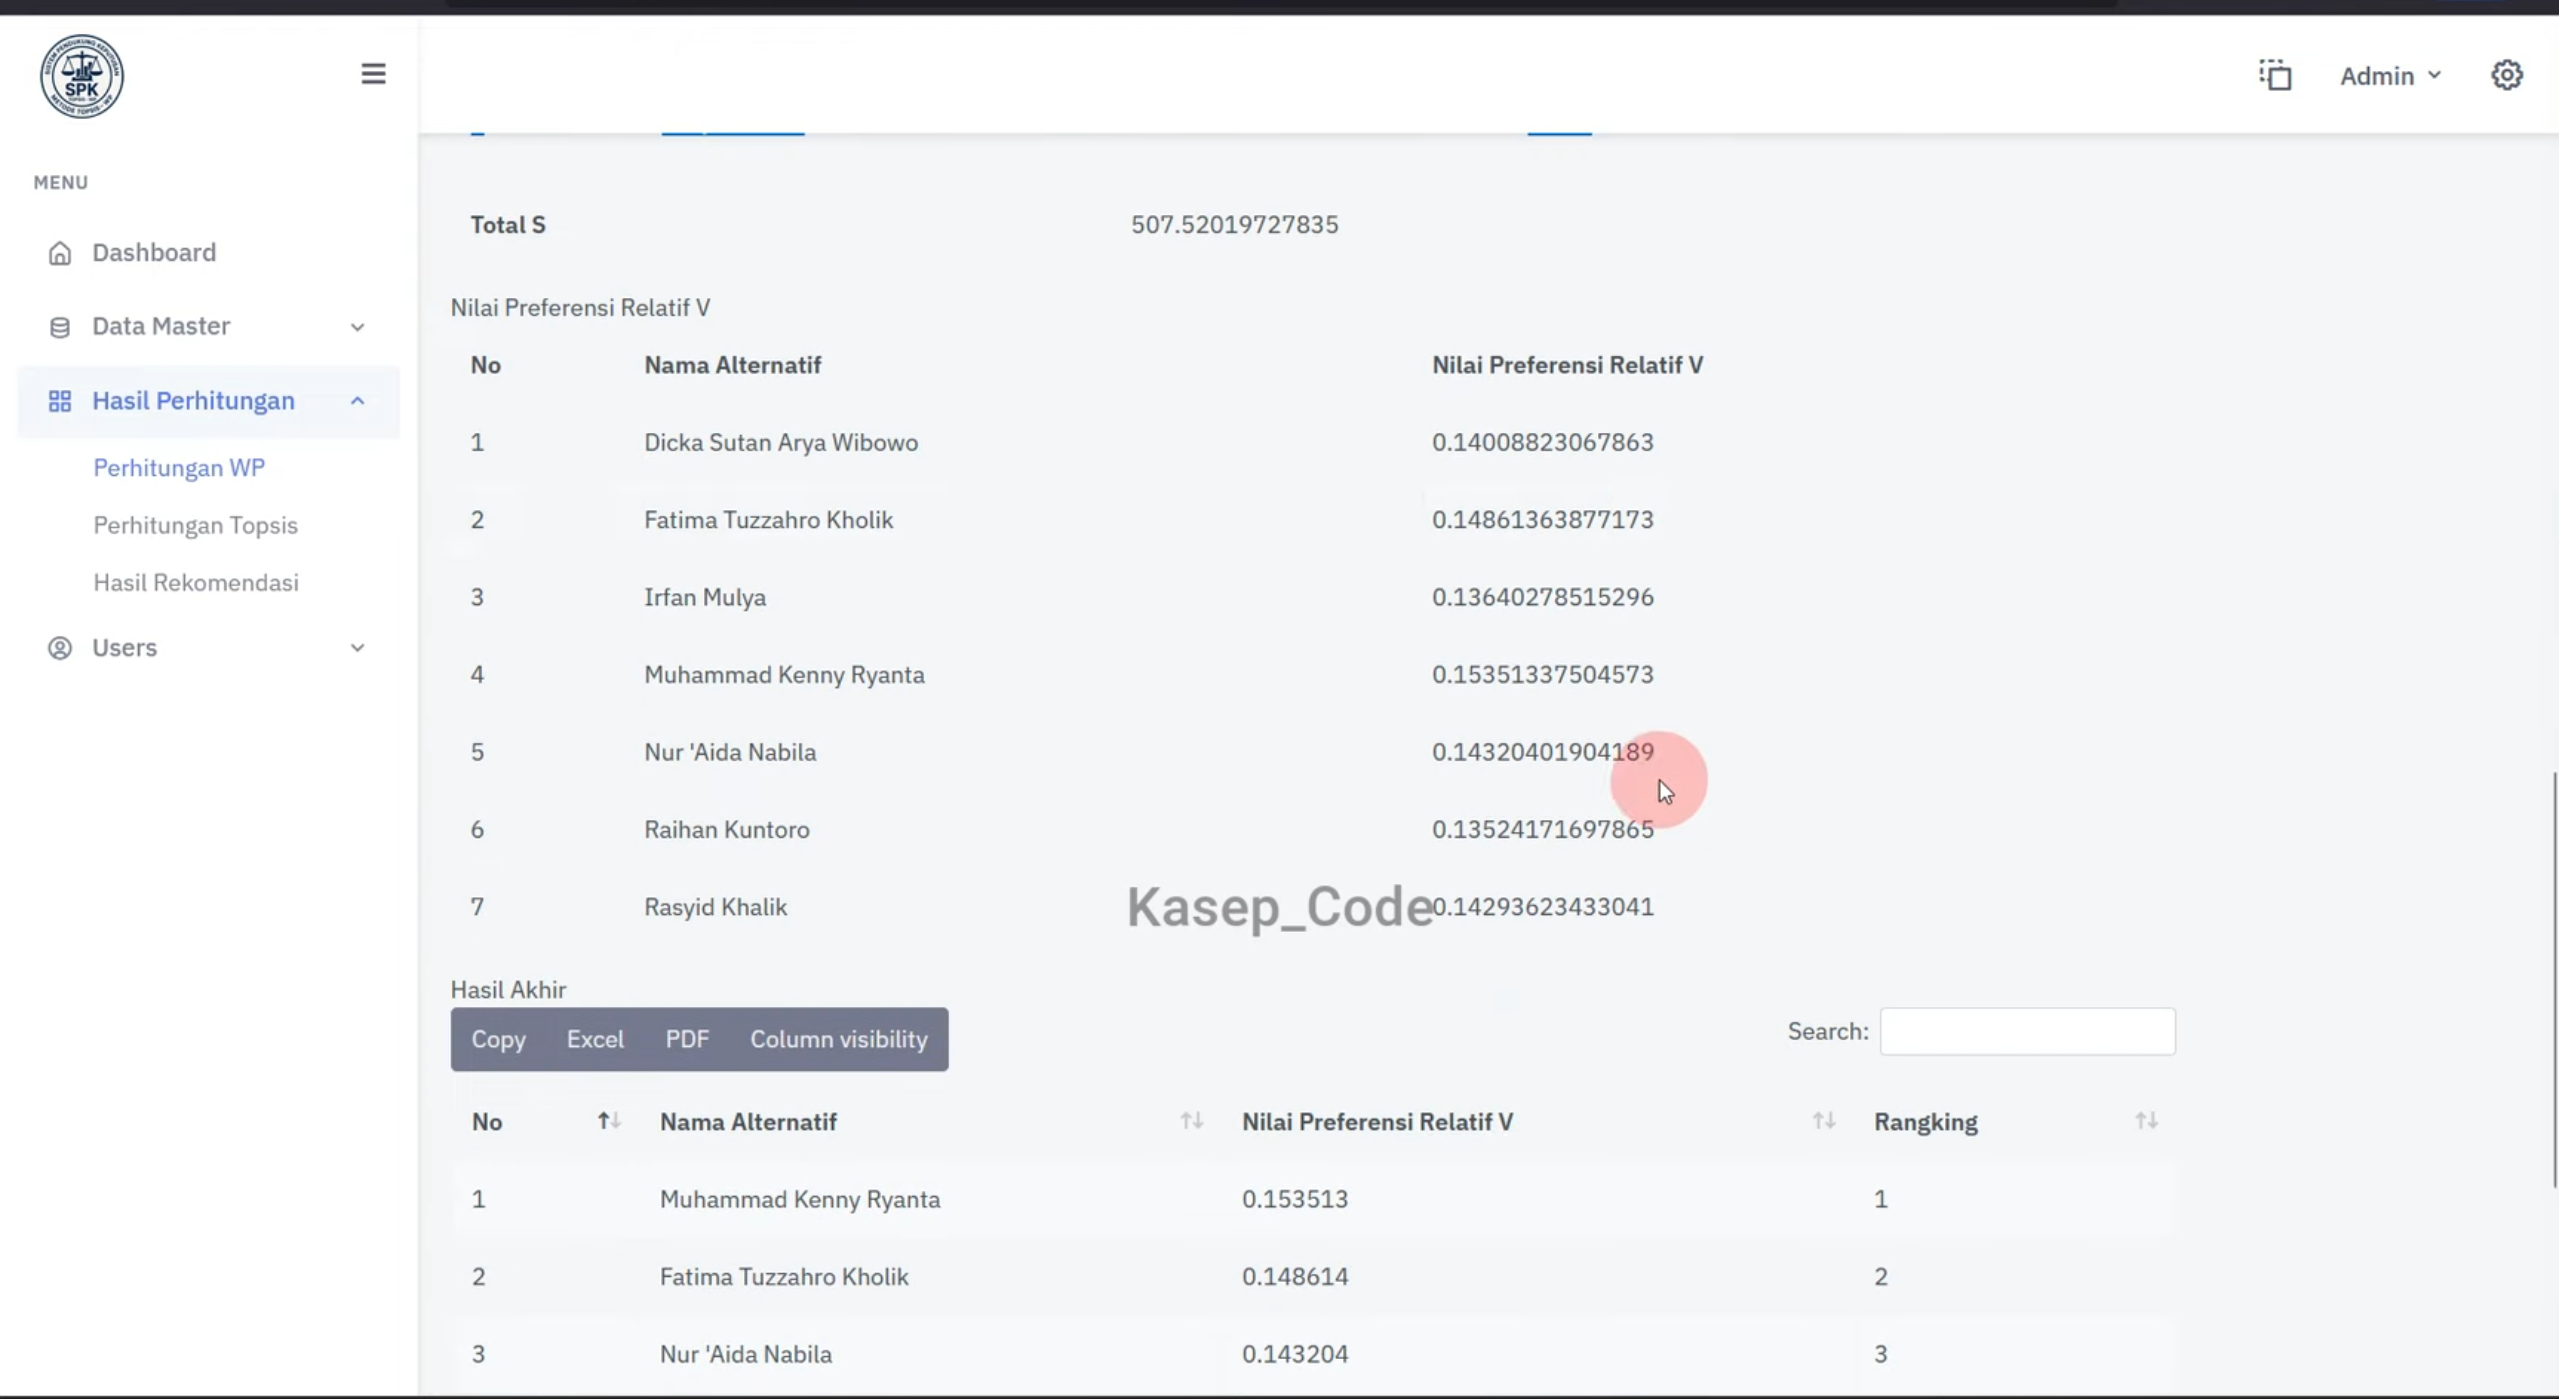Collapse the Hasil Perhitungan chevron

357,401
